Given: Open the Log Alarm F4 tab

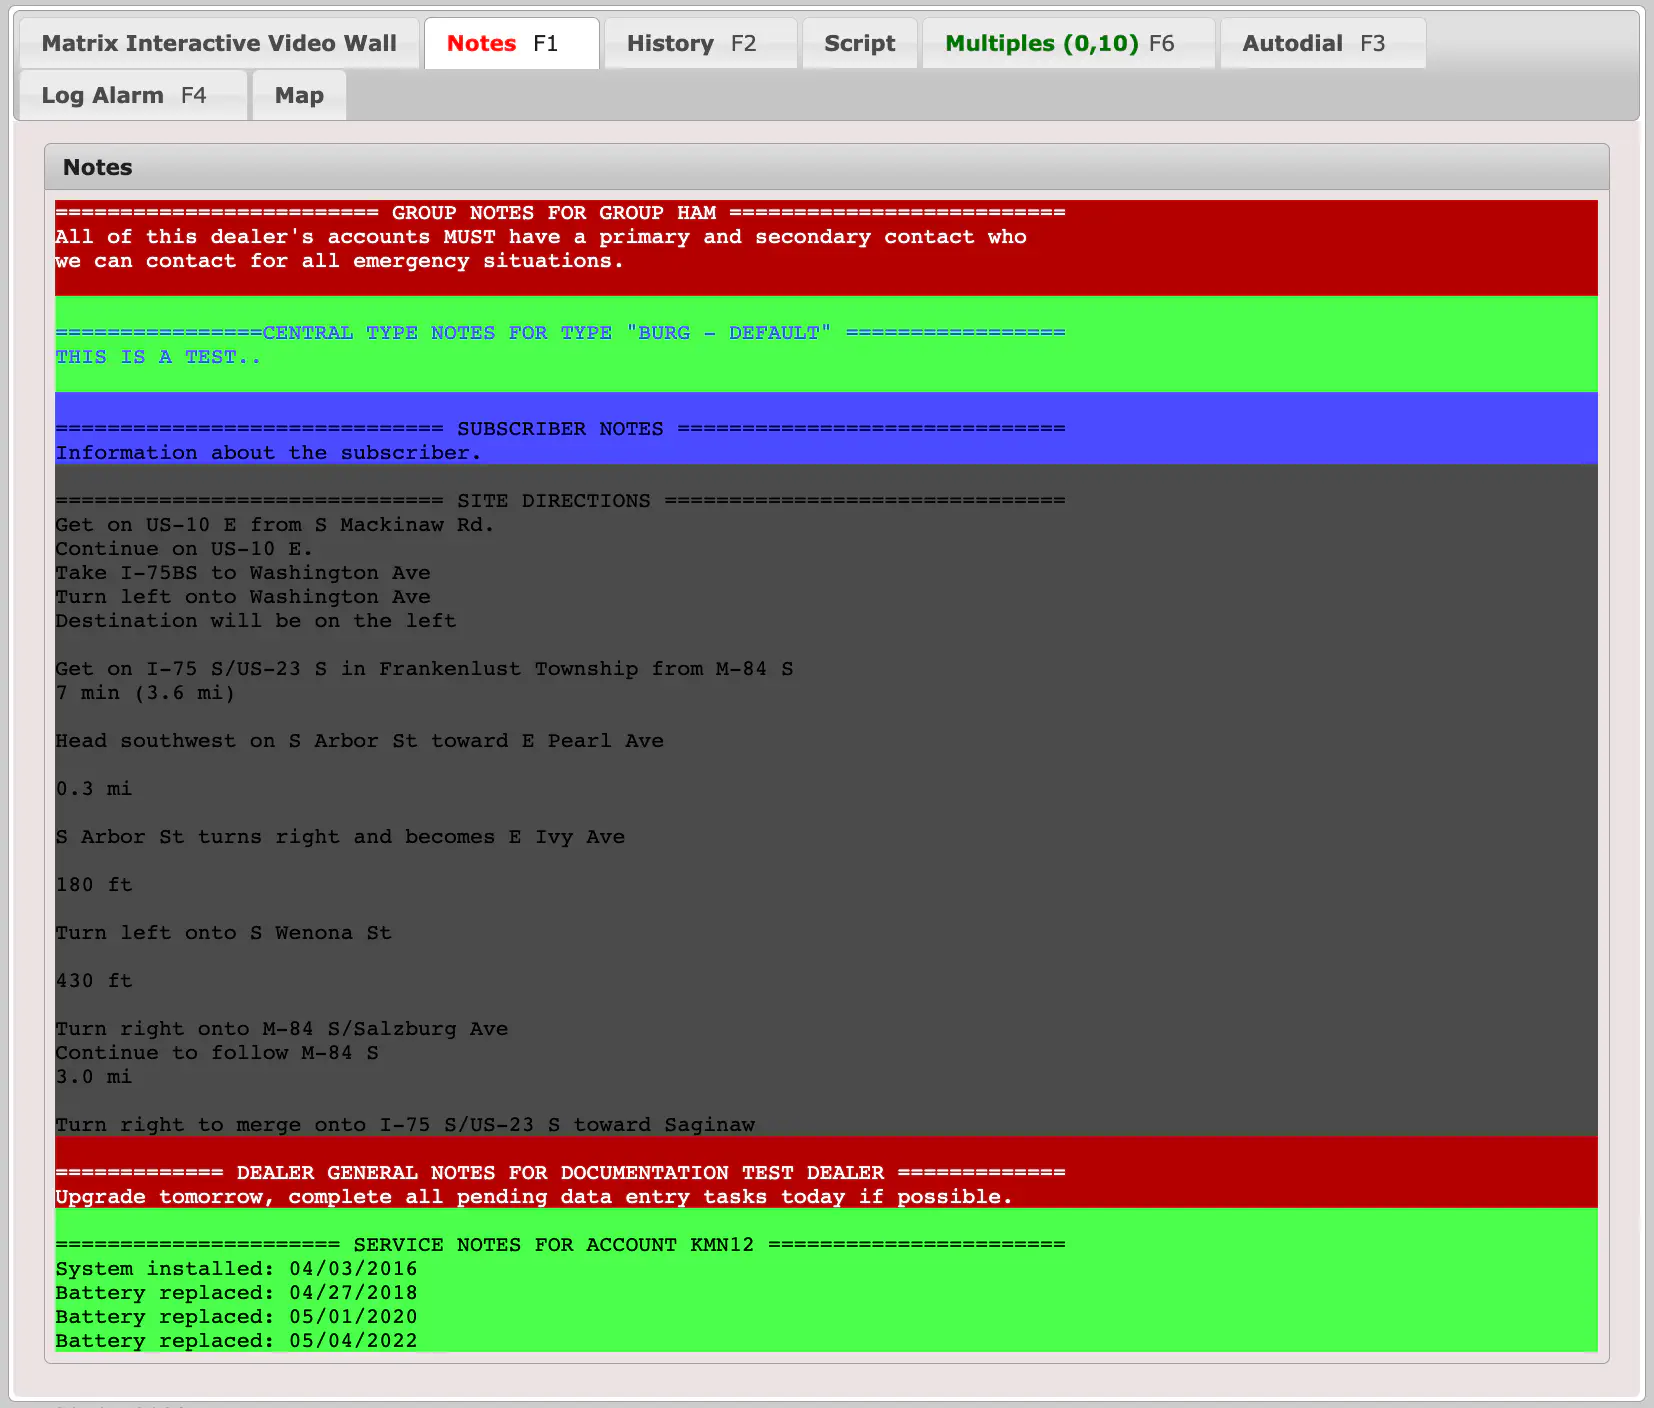Looking at the screenshot, I should (133, 95).
